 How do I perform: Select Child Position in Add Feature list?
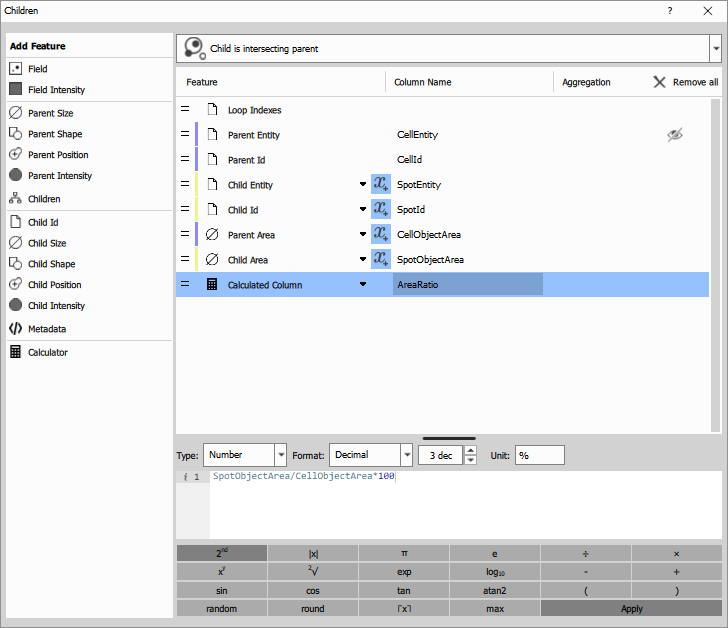pos(54,285)
